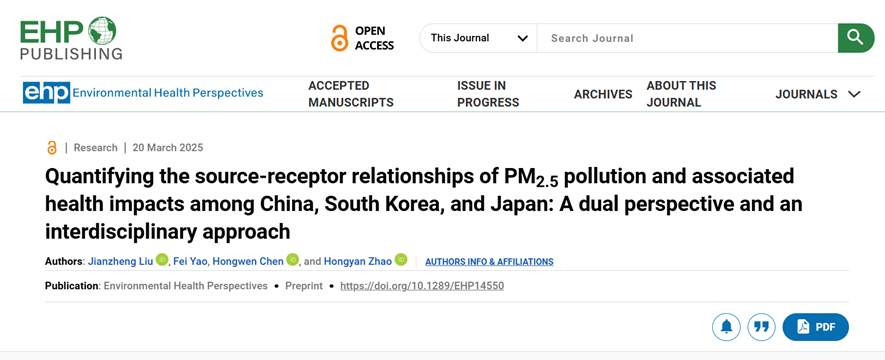Click into the Search Journal field
Image resolution: width=885 pixels, height=360 pixels.
tap(687, 38)
